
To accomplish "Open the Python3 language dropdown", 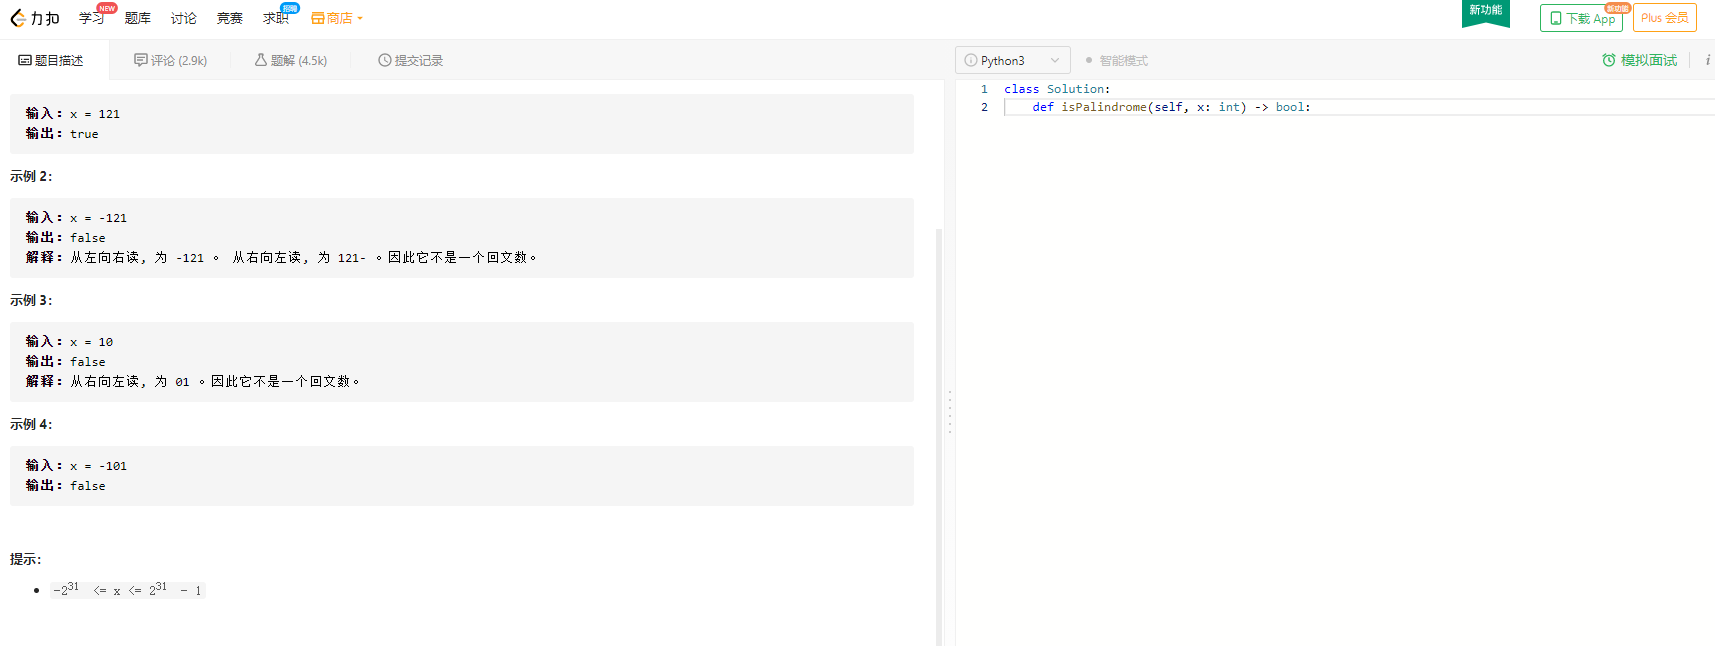I will click(1012, 61).
